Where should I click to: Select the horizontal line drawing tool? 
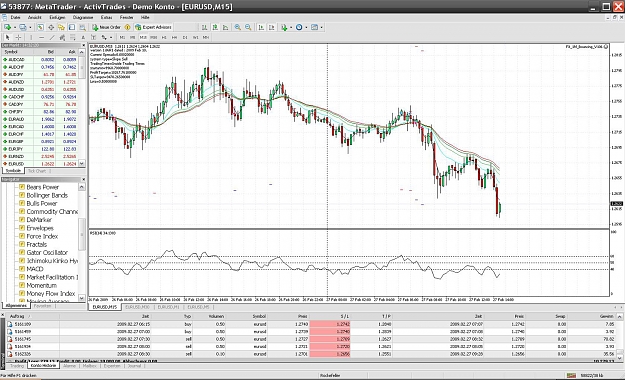[x=41, y=37]
